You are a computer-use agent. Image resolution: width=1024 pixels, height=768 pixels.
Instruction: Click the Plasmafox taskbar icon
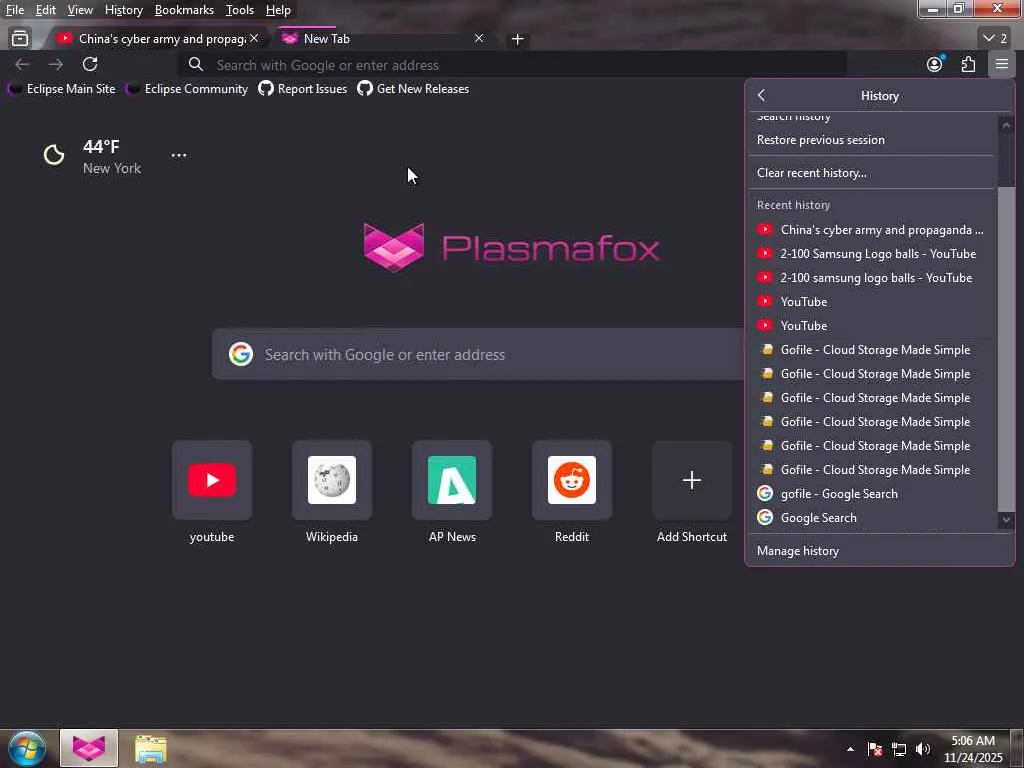tap(89, 748)
